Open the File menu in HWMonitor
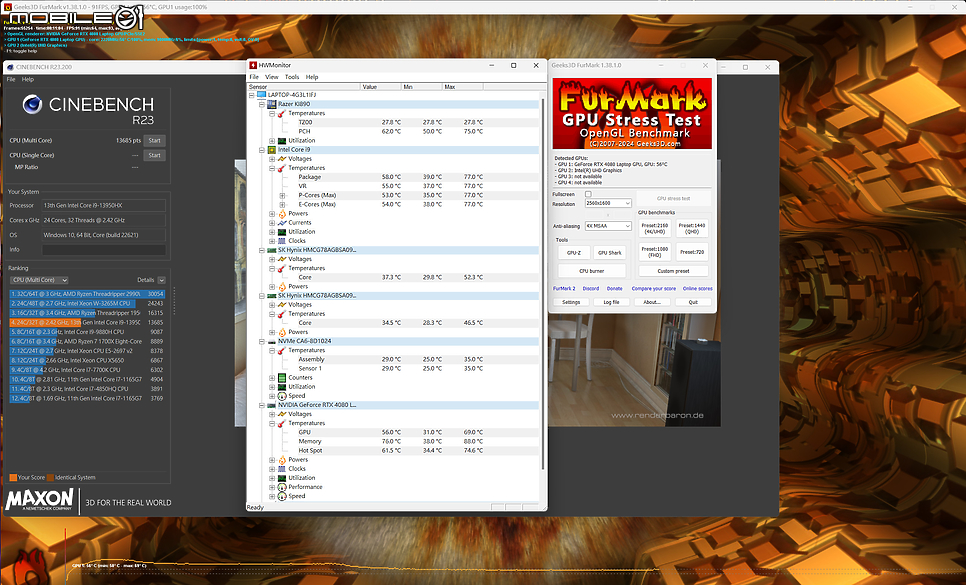 (x=254, y=77)
